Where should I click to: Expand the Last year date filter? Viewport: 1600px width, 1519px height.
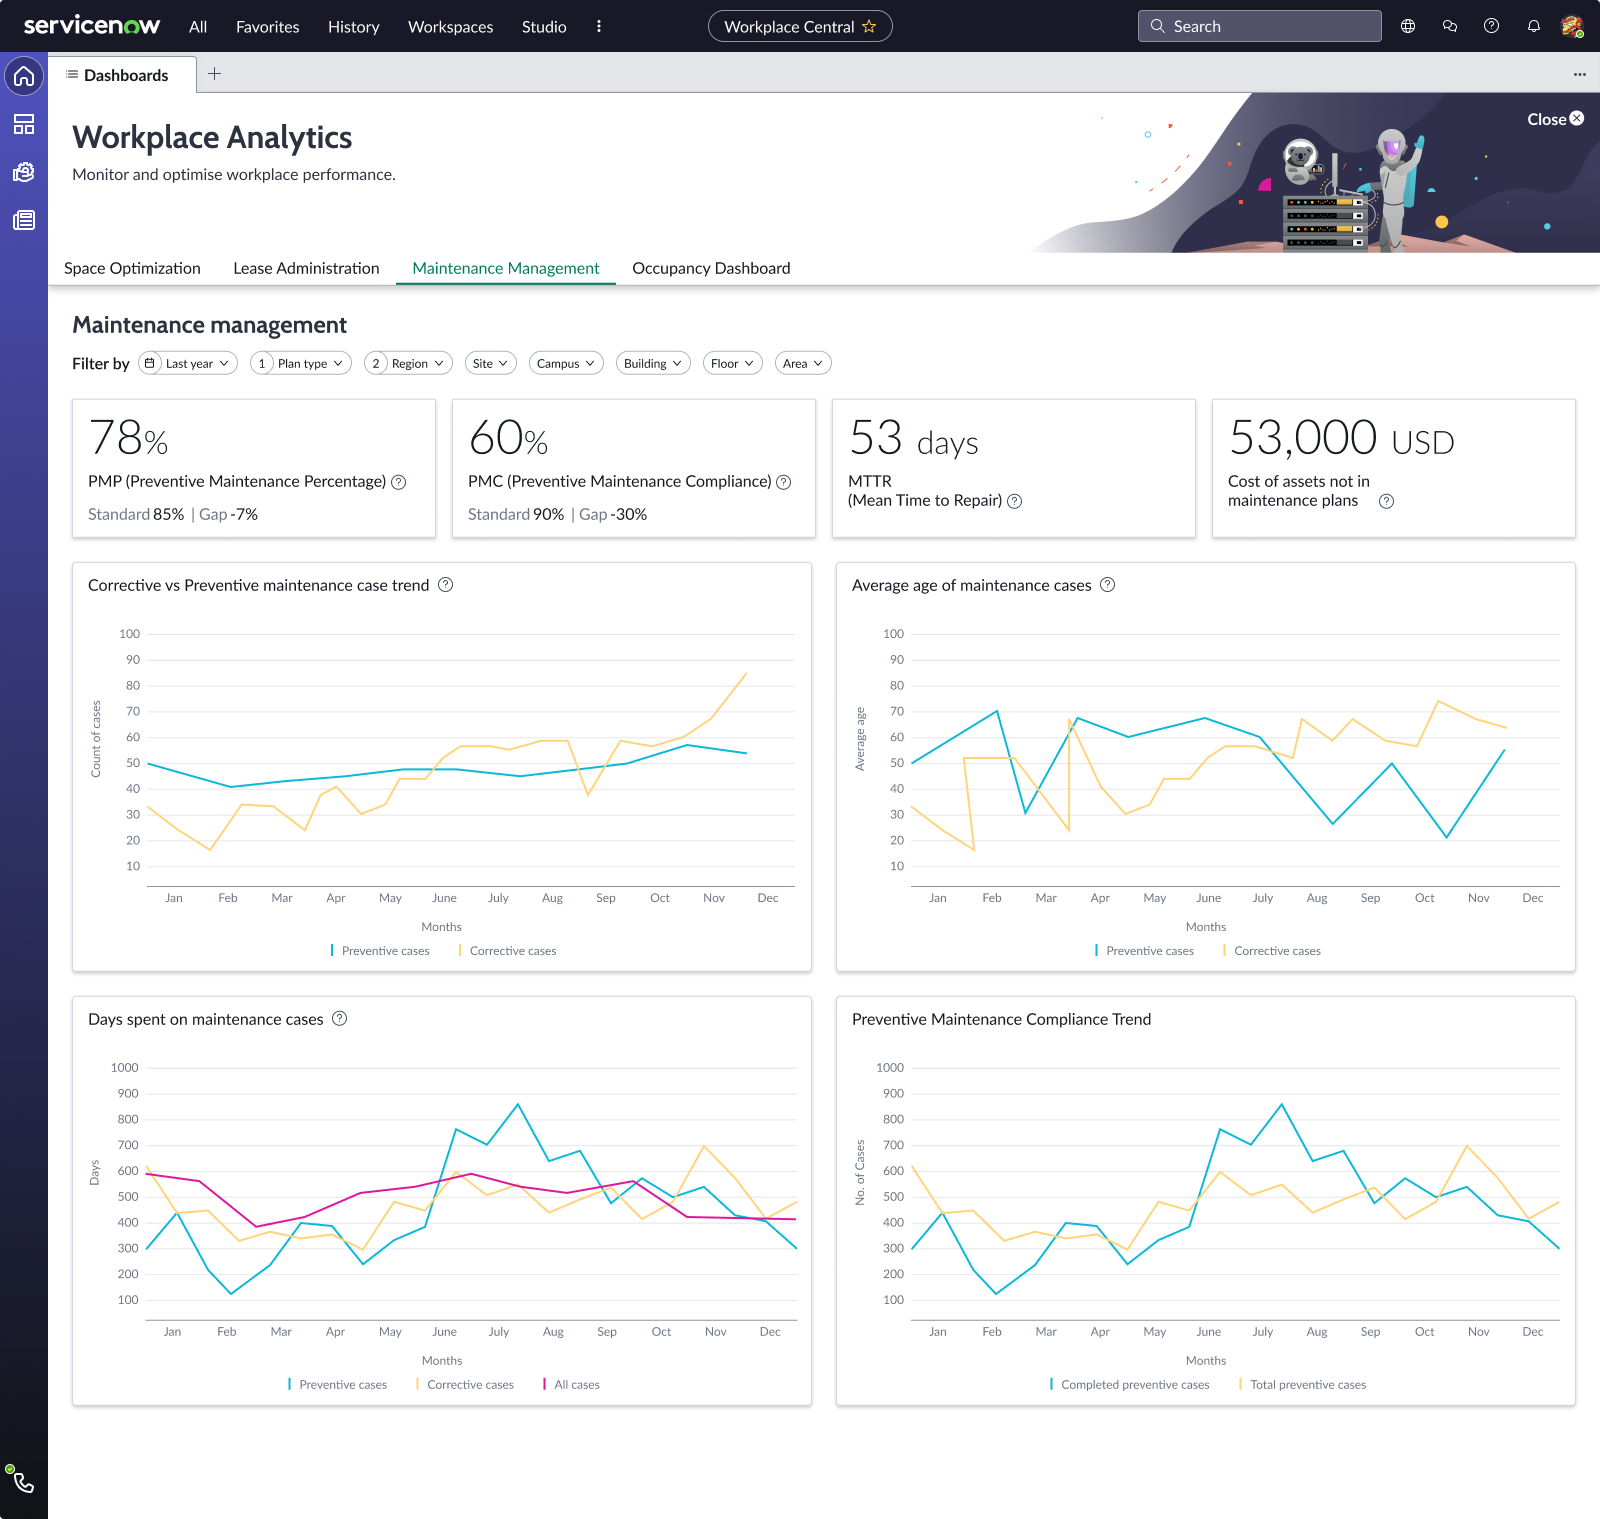point(188,363)
